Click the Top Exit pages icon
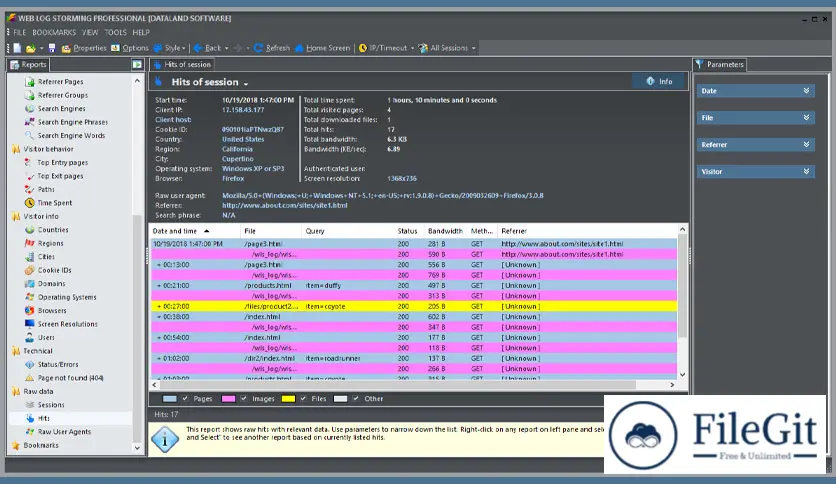The width and height of the screenshot is (836, 484). tap(30, 176)
